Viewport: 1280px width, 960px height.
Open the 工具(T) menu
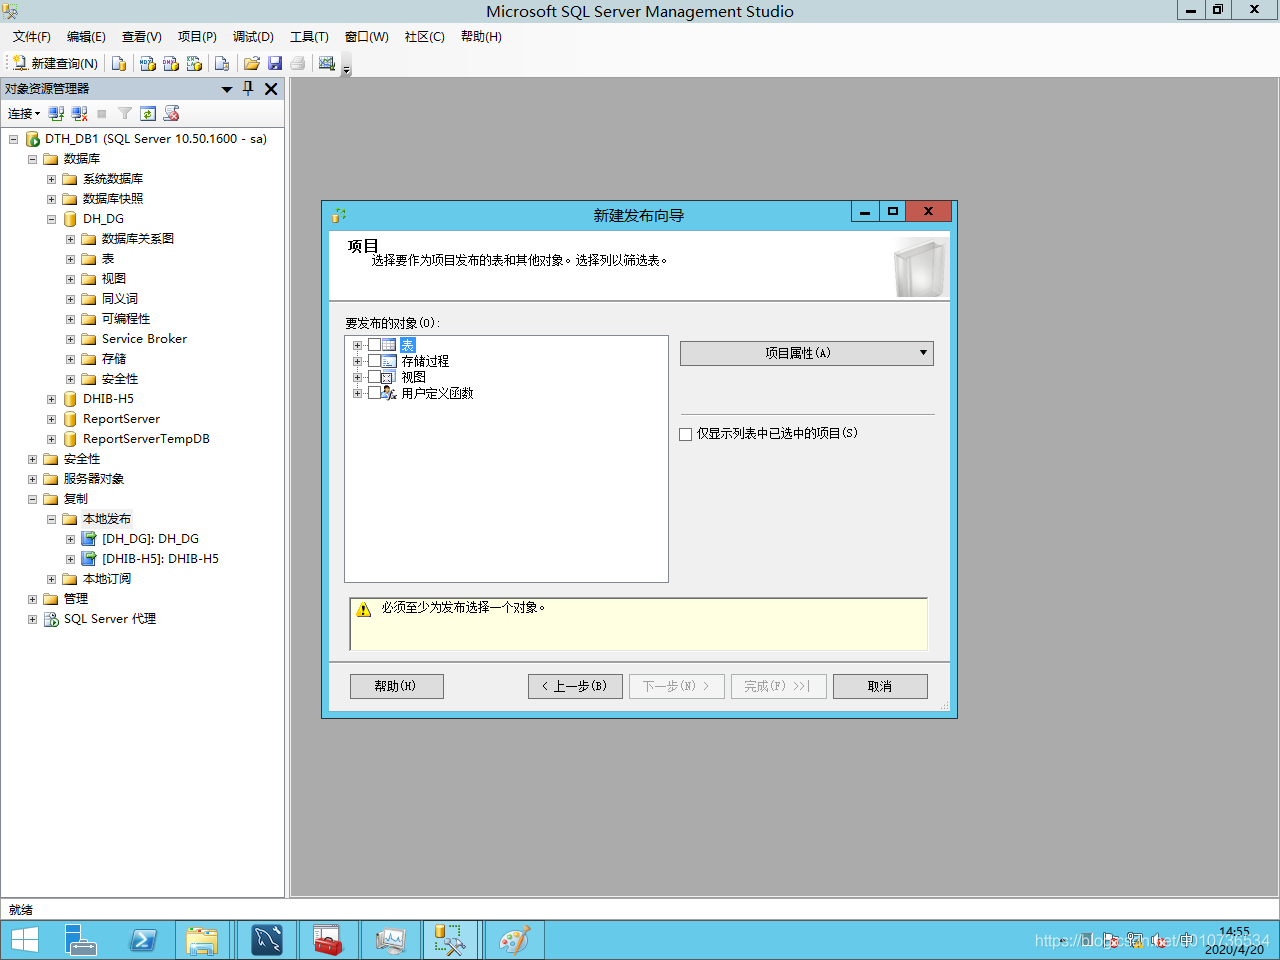(309, 36)
